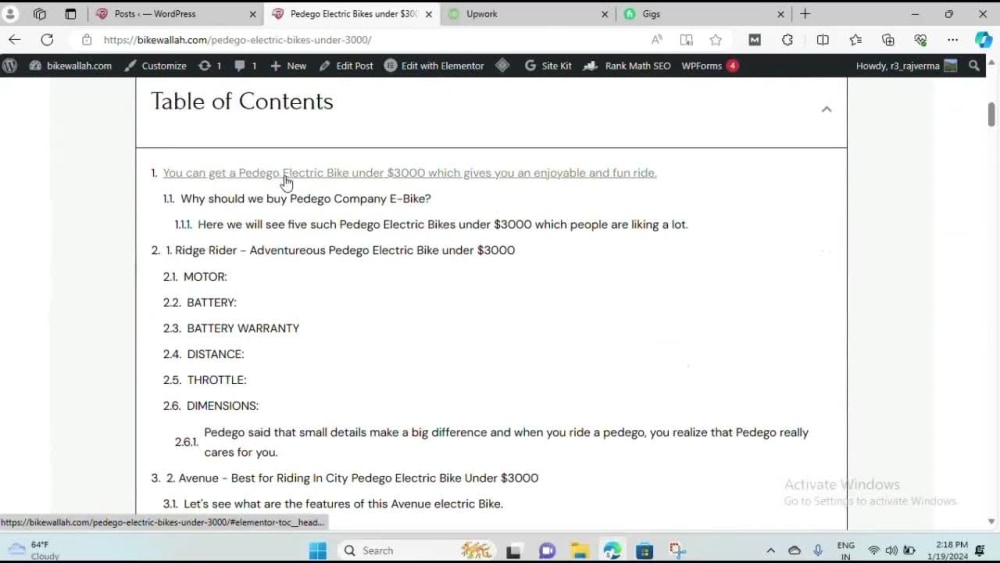Image resolution: width=1000 pixels, height=563 pixels.
Task: Open the favorites list
Action: 856,40
